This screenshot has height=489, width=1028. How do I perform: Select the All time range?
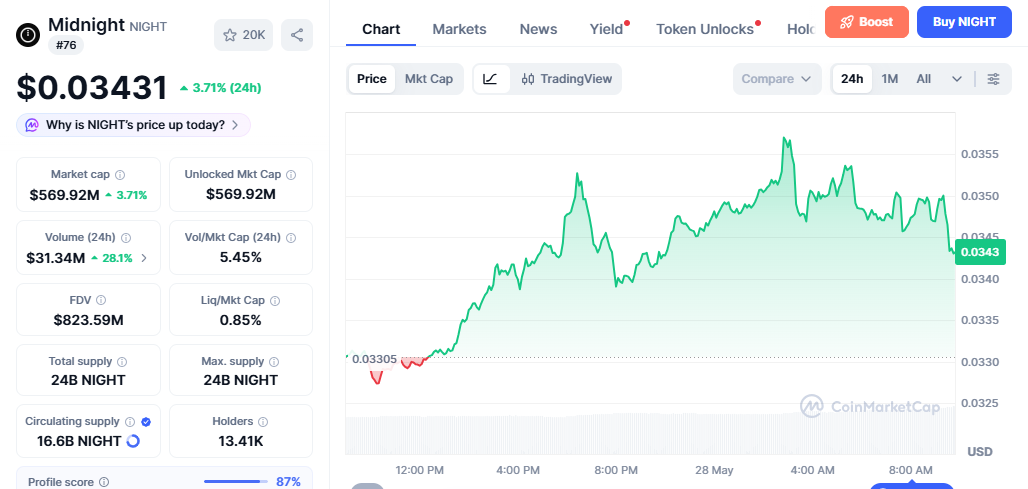(x=924, y=79)
